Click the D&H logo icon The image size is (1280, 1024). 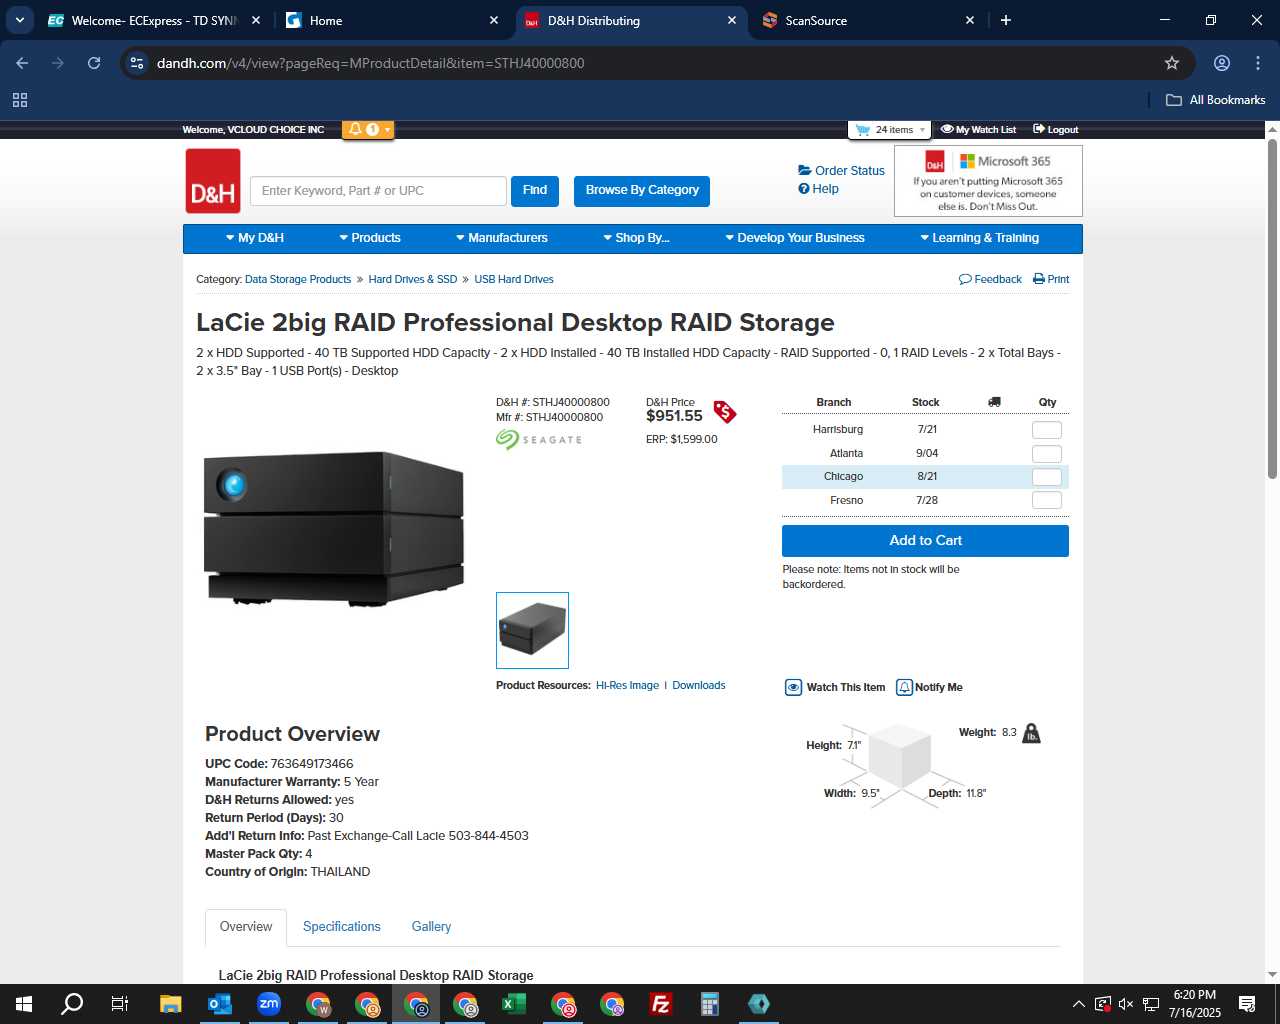click(x=213, y=181)
